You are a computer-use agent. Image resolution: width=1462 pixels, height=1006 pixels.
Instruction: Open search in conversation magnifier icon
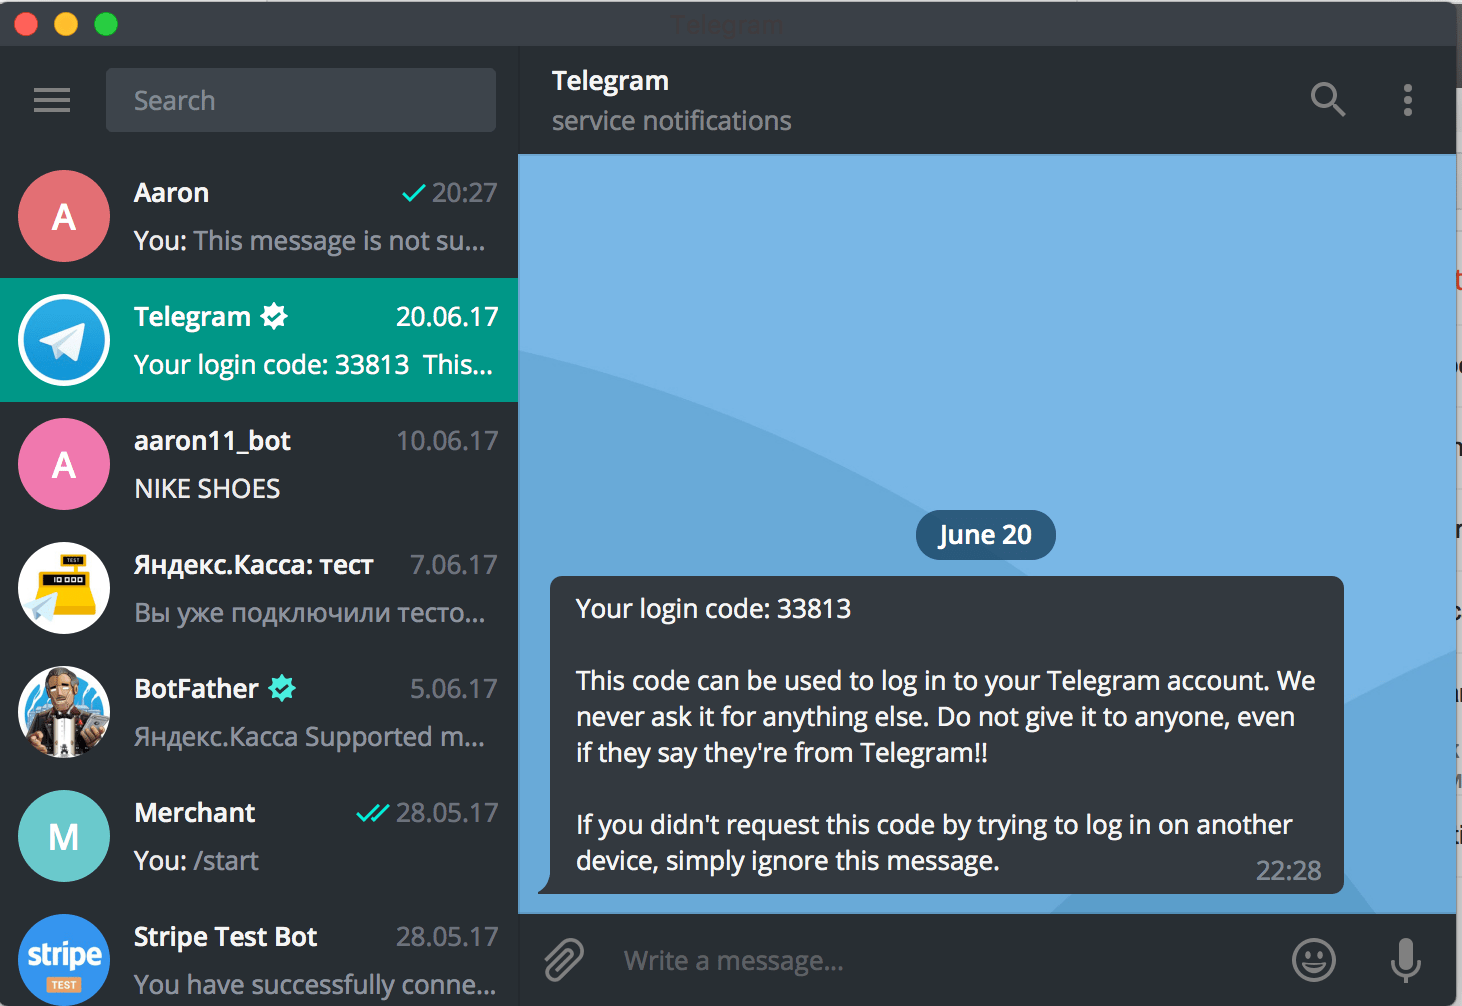1328,99
